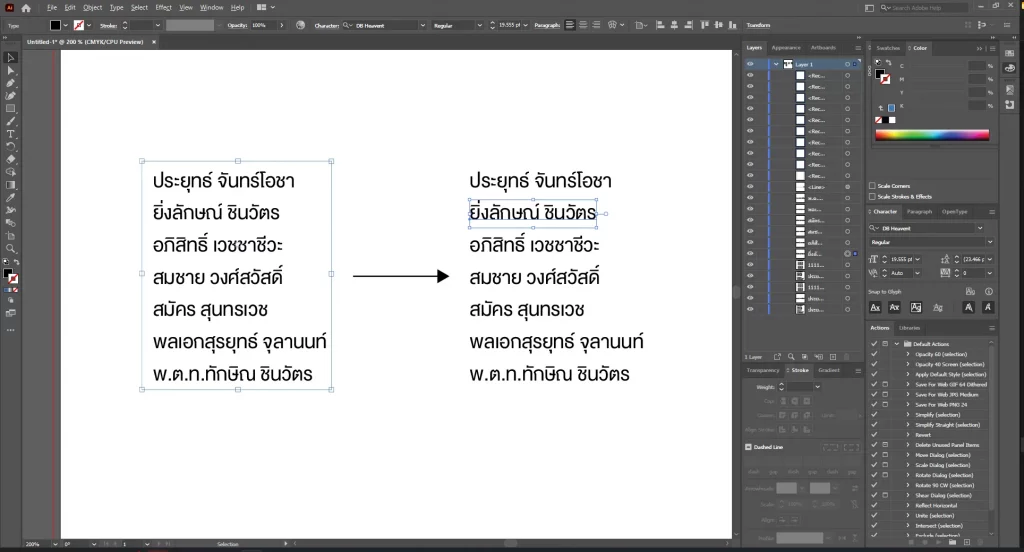Open font family dropdown in control bar

click(423, 25)
